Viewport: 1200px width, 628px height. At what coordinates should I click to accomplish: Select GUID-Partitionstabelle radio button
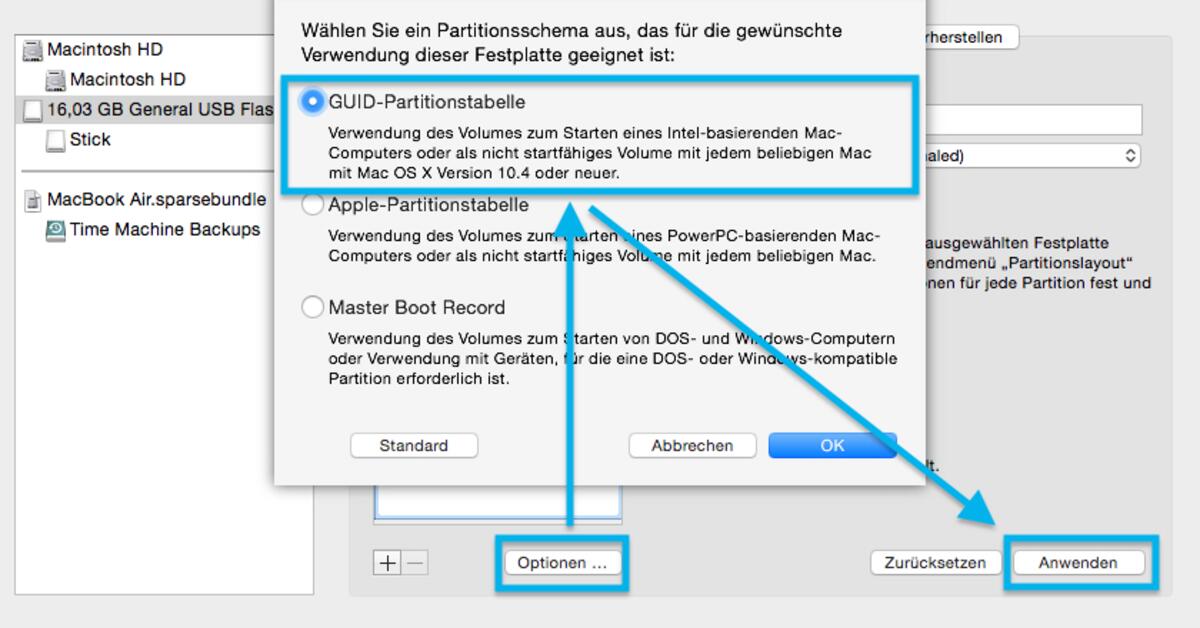click(314, 102)
